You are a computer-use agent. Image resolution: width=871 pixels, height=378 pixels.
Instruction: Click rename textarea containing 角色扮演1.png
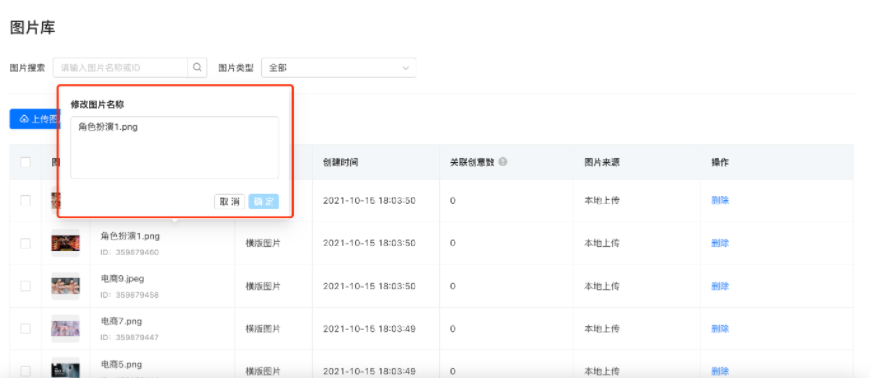point(174,147)
